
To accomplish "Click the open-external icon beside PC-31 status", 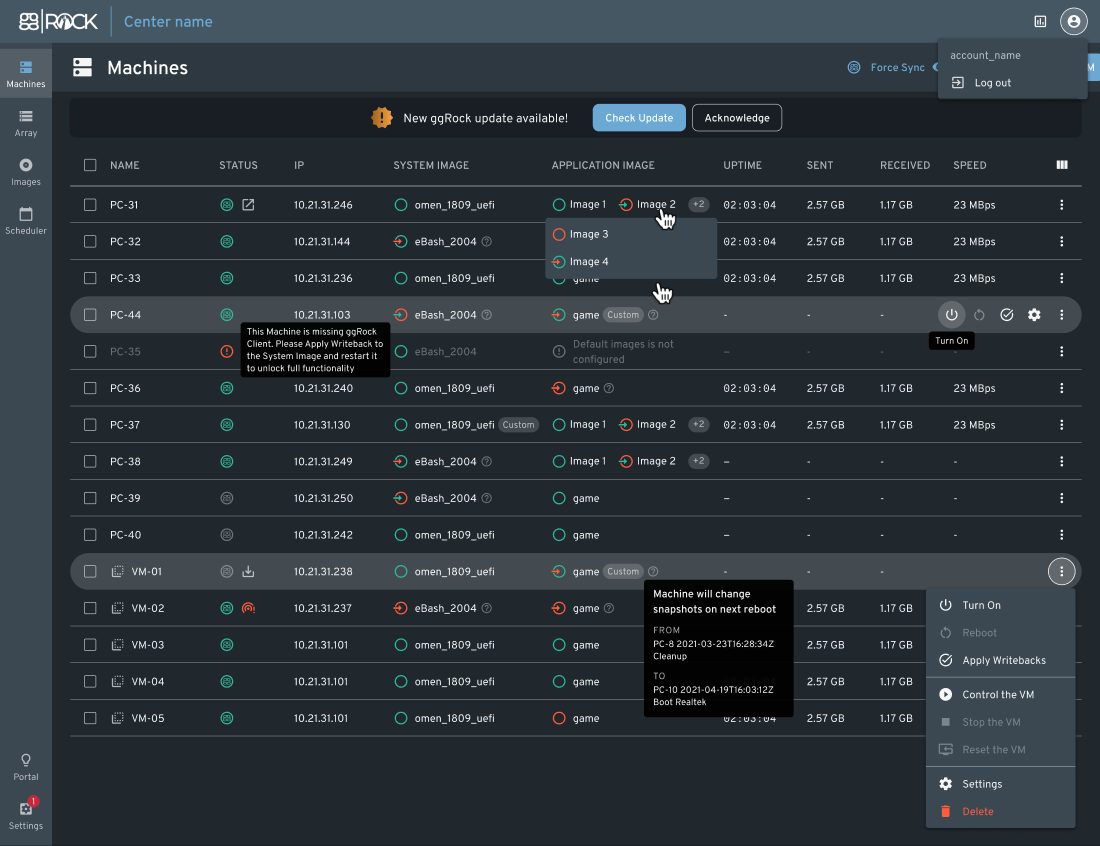I will click(x=248, y=205).
